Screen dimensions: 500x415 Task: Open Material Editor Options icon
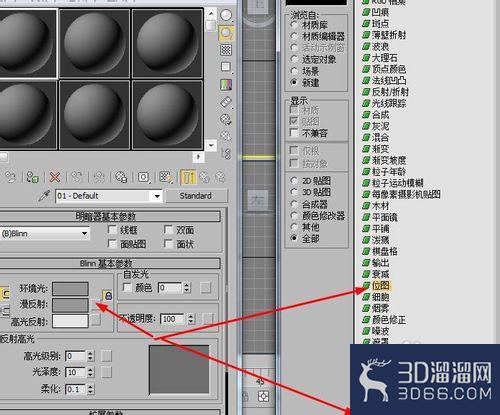click(x=226, y=119)
